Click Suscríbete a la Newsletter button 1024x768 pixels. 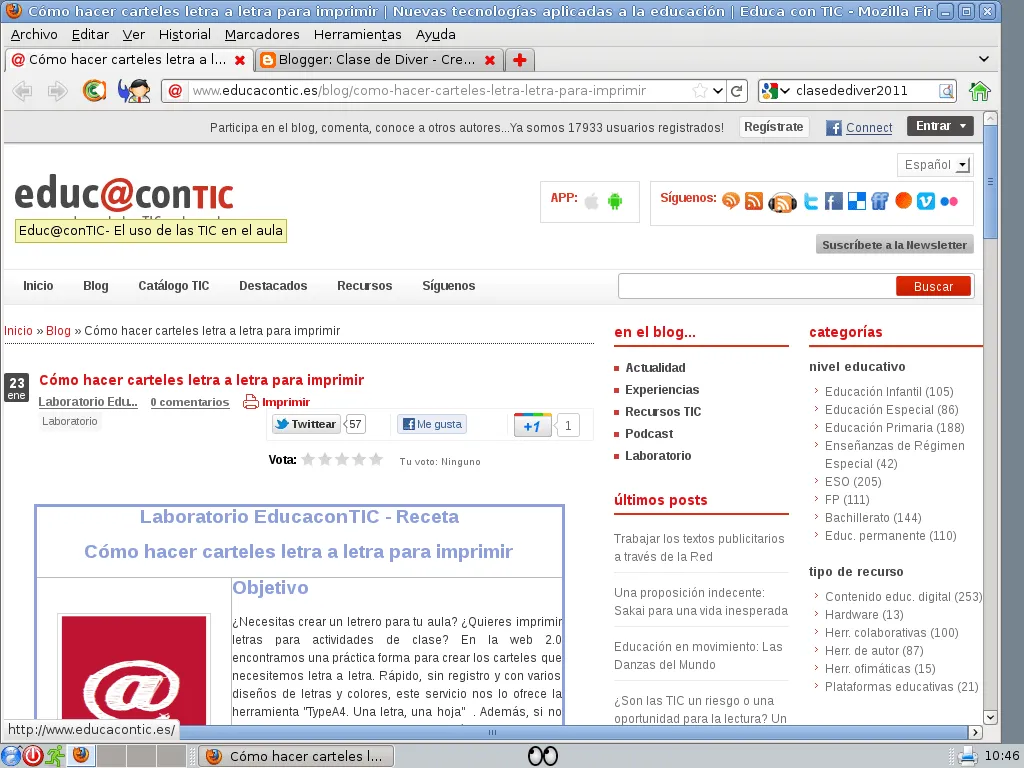click(x=895, y=245)
